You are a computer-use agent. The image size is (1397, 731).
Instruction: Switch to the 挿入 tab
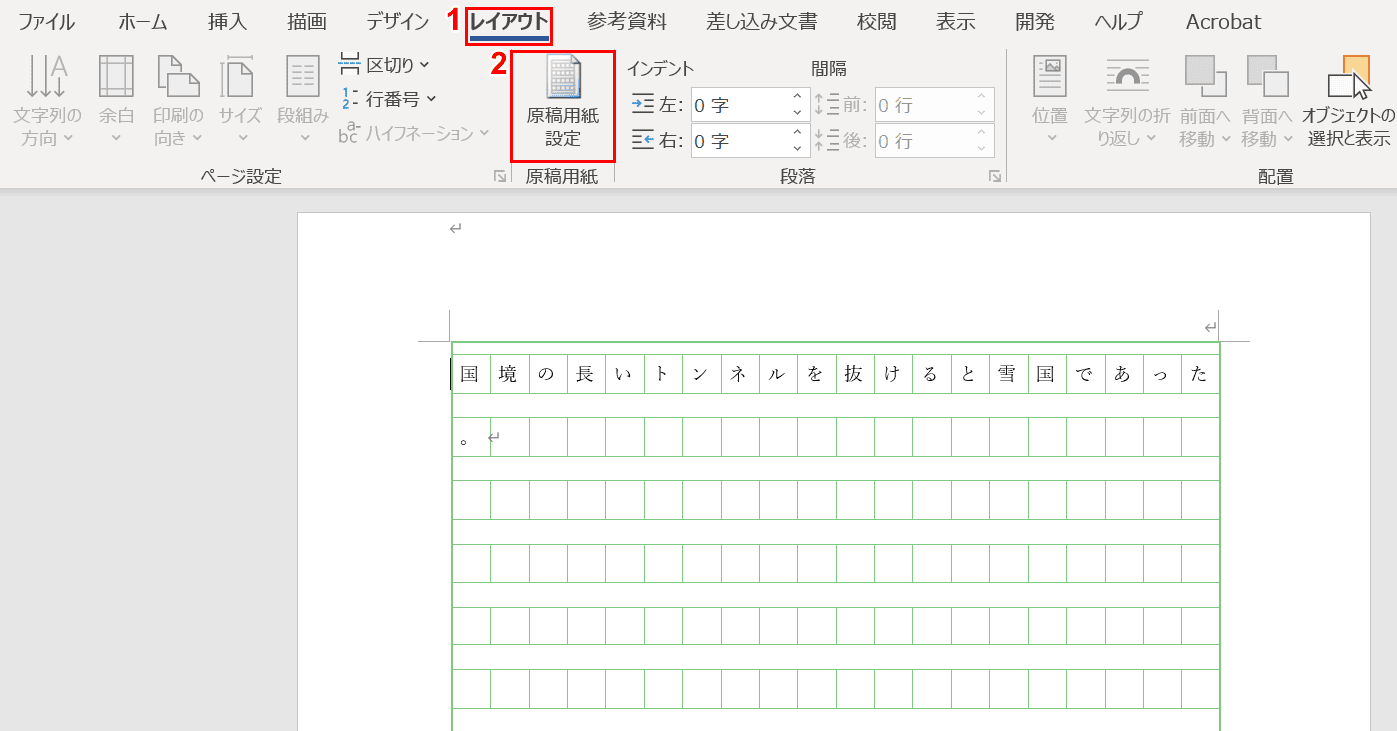(228, 22)
